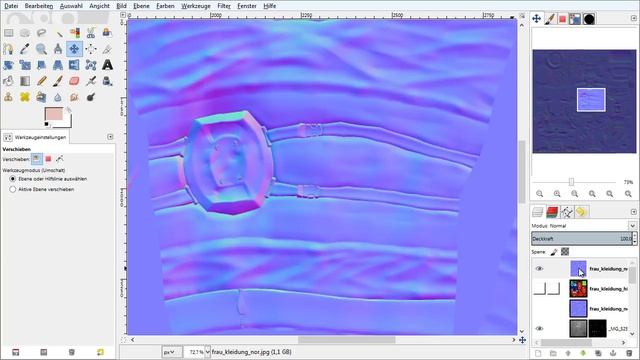Select the Measure tool

58,49
